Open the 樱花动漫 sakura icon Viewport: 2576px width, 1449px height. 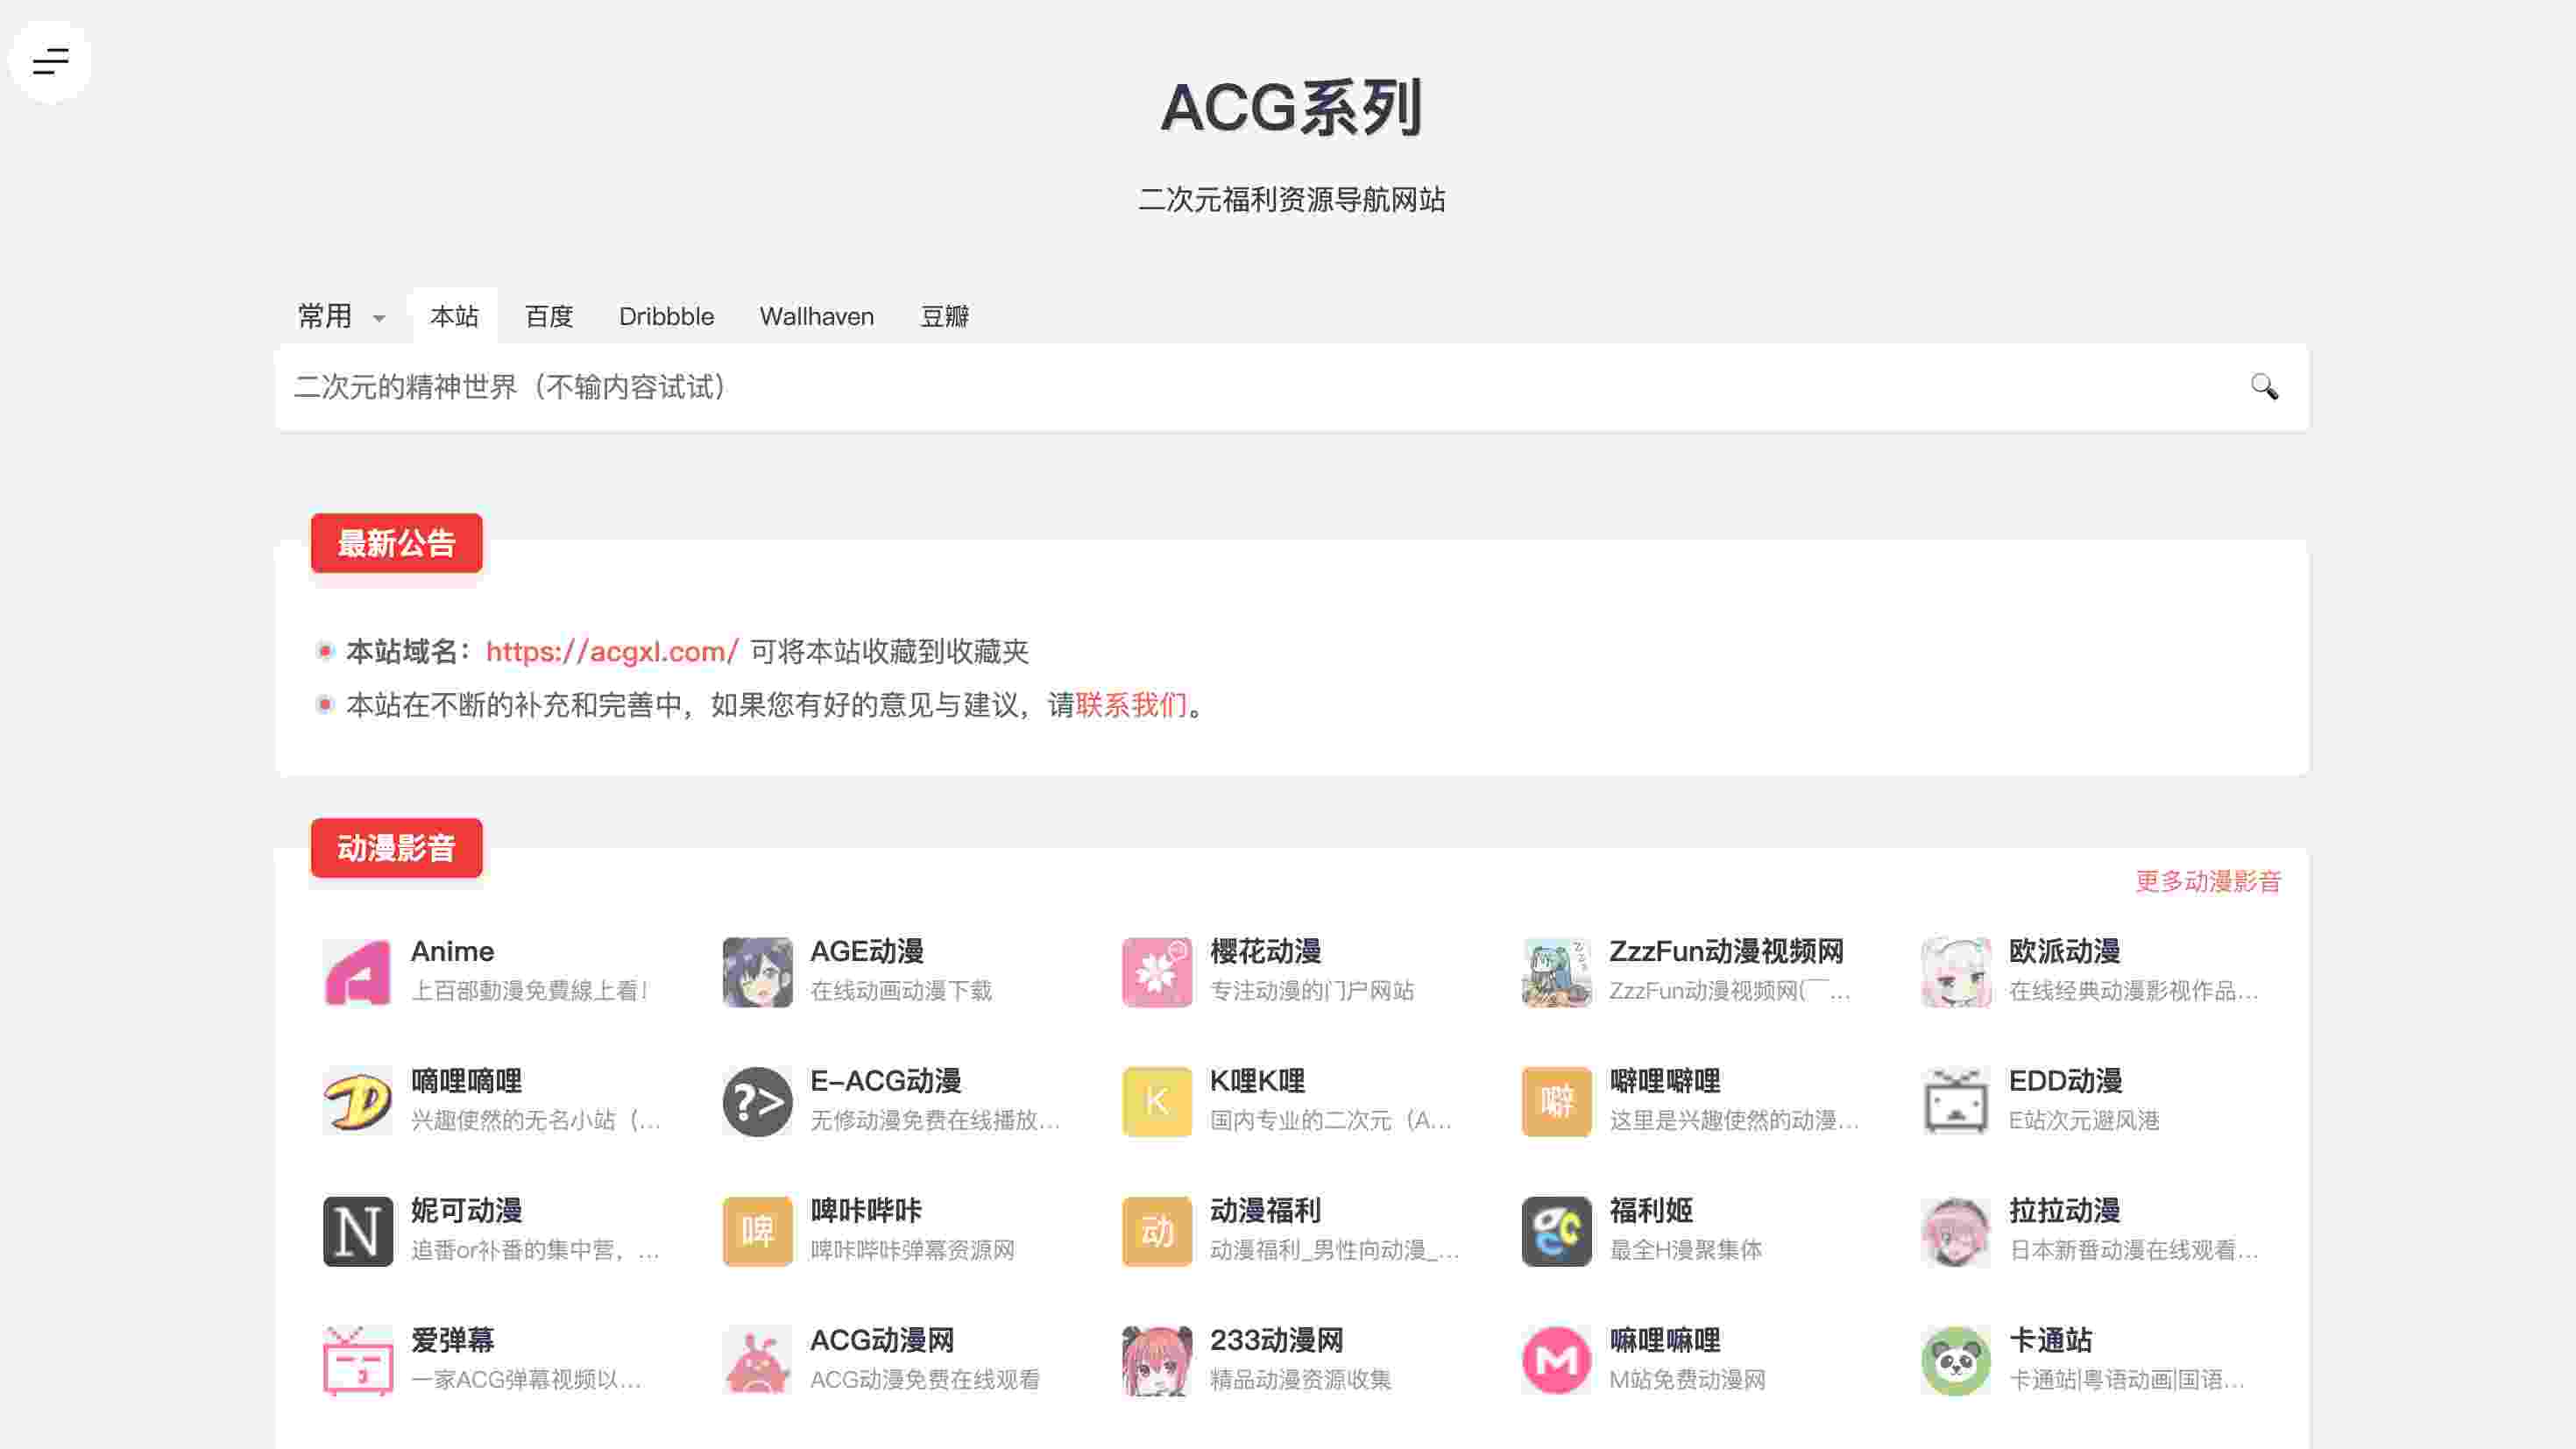tap(1157, 972)
